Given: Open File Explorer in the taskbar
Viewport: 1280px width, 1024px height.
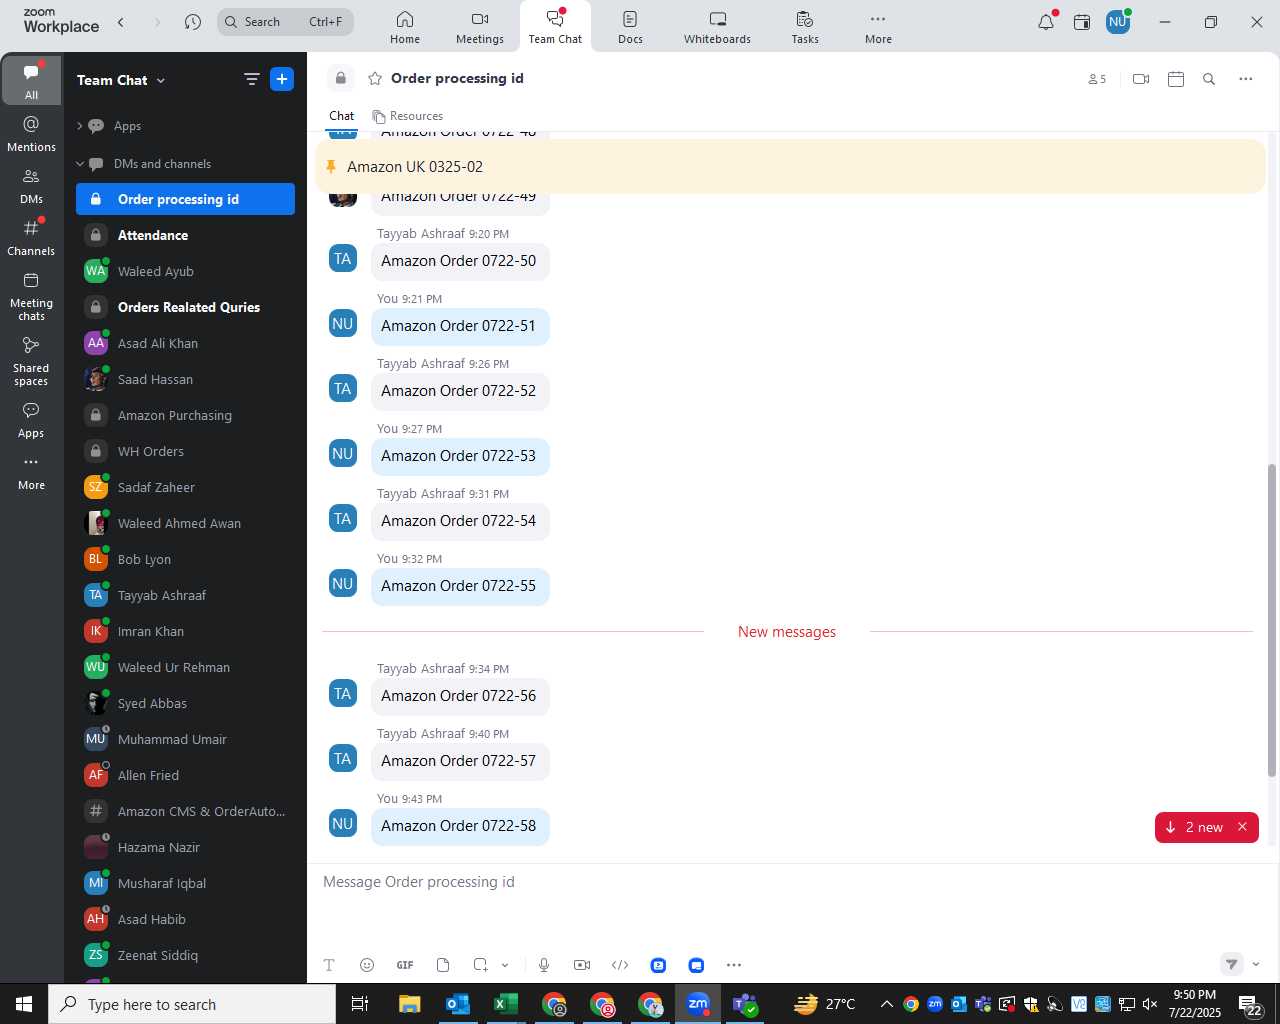Looking at the screenshot, I should pos(410,1004).
